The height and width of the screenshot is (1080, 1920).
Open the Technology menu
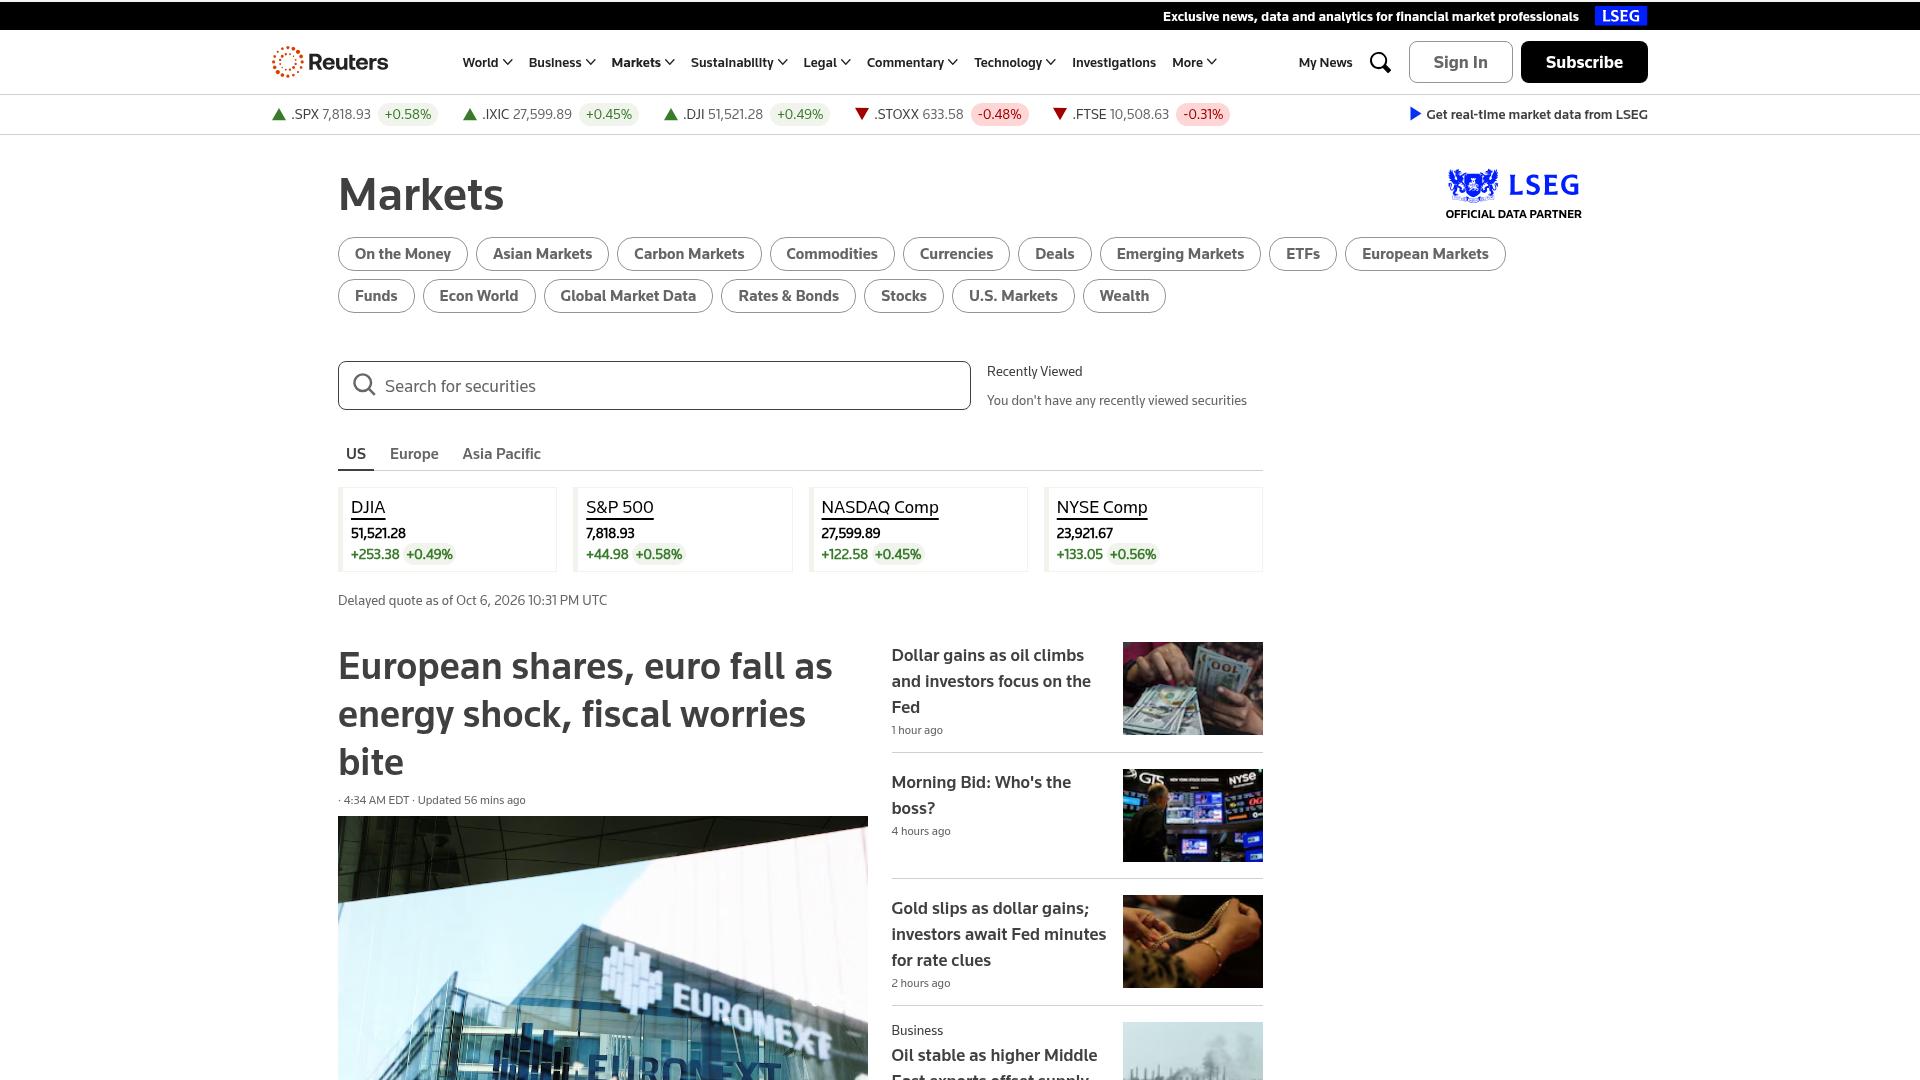click(x=1015, y=62)
